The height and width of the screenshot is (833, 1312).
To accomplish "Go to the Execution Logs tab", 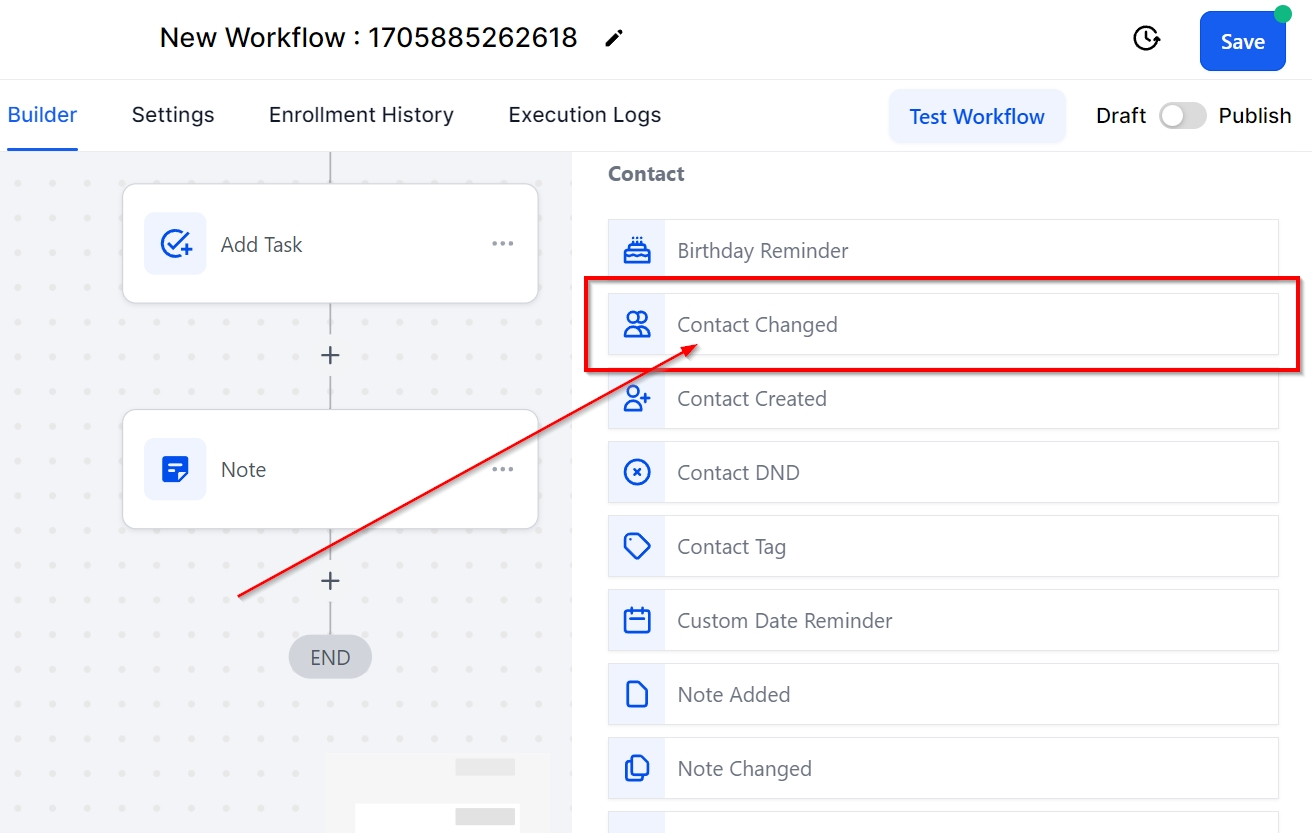I will [584, 115].
